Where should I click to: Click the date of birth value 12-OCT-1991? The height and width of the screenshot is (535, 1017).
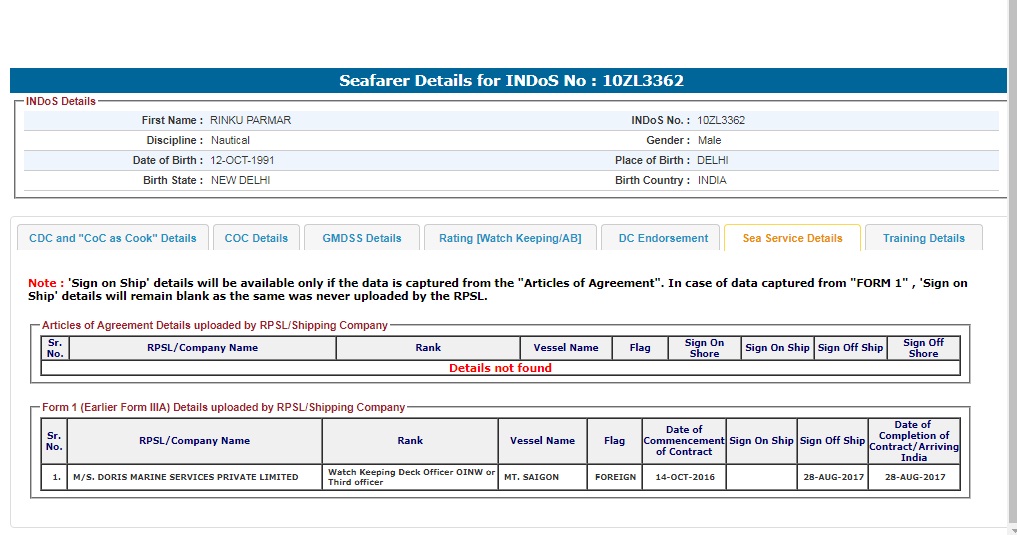pyautogui.click(x=242, y=160)
